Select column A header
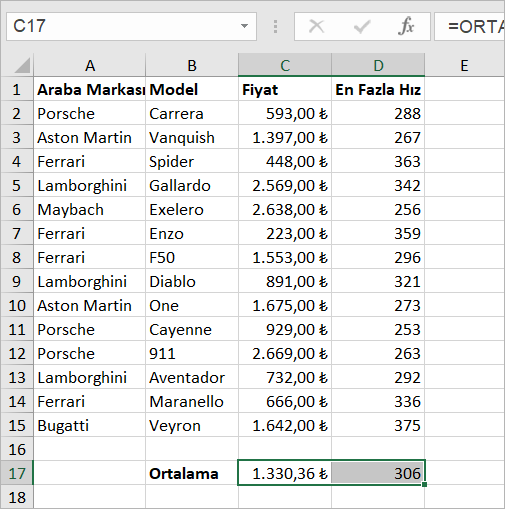This screenshot has width=505, height=509. pyautogui.click(x=90, y=65)
